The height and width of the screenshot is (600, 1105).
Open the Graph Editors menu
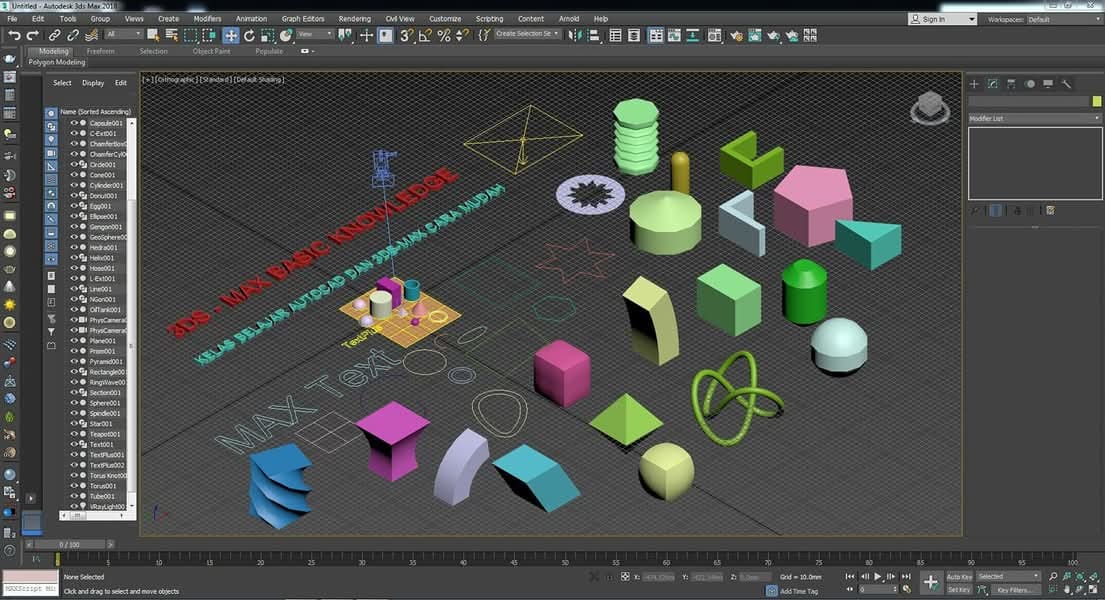[303, 19]
